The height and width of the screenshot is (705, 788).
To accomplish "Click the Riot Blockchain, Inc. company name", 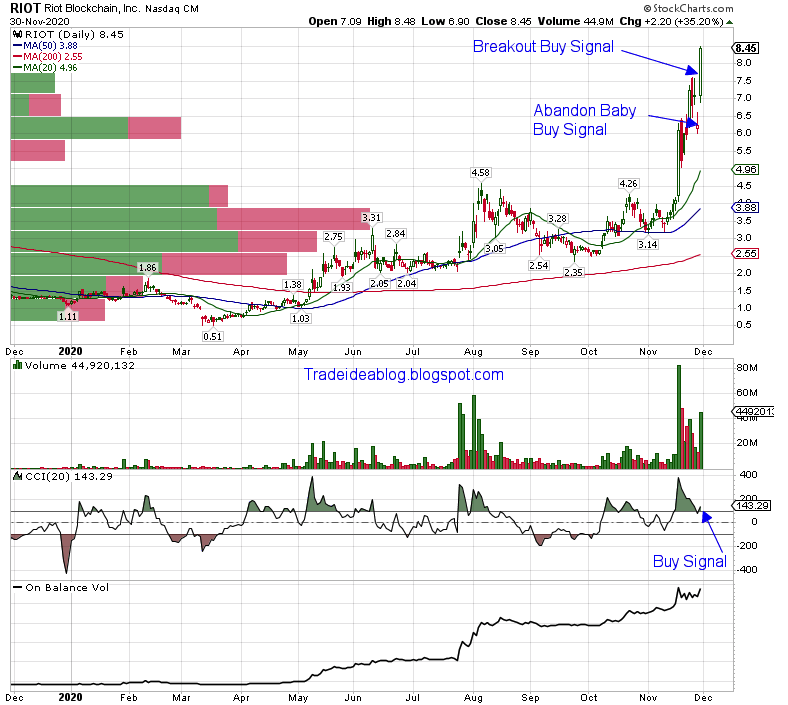I will point(93,9).
